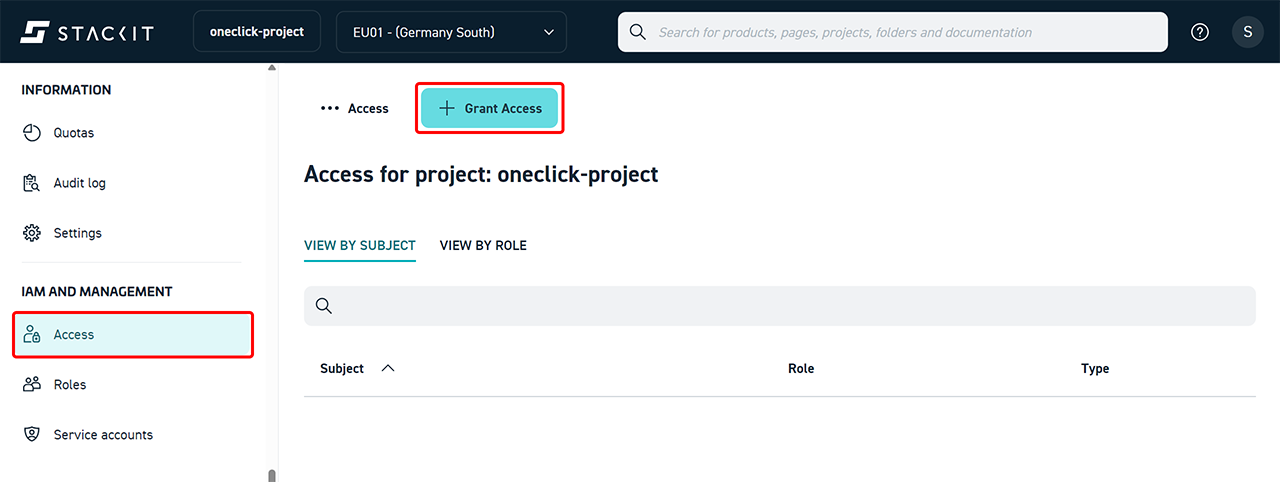Viewport: 1280px width, 482px height.
Task: Click the Grant Access button
Action: pos(489,108)
